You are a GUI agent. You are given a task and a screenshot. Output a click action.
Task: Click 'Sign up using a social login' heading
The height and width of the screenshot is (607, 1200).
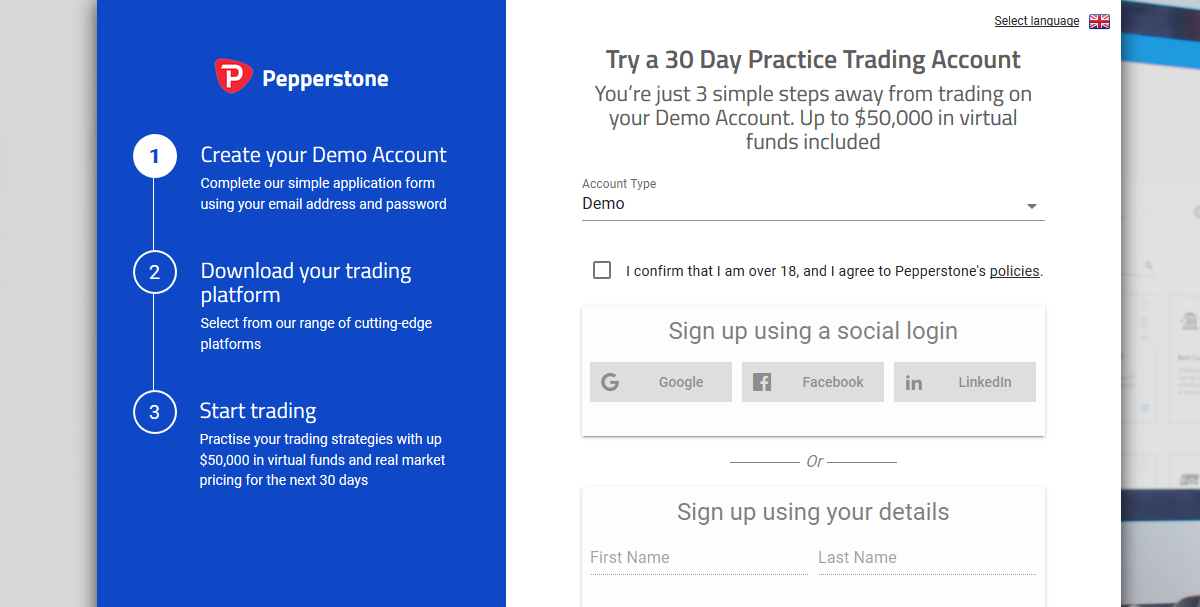click(x=813, y=331)
